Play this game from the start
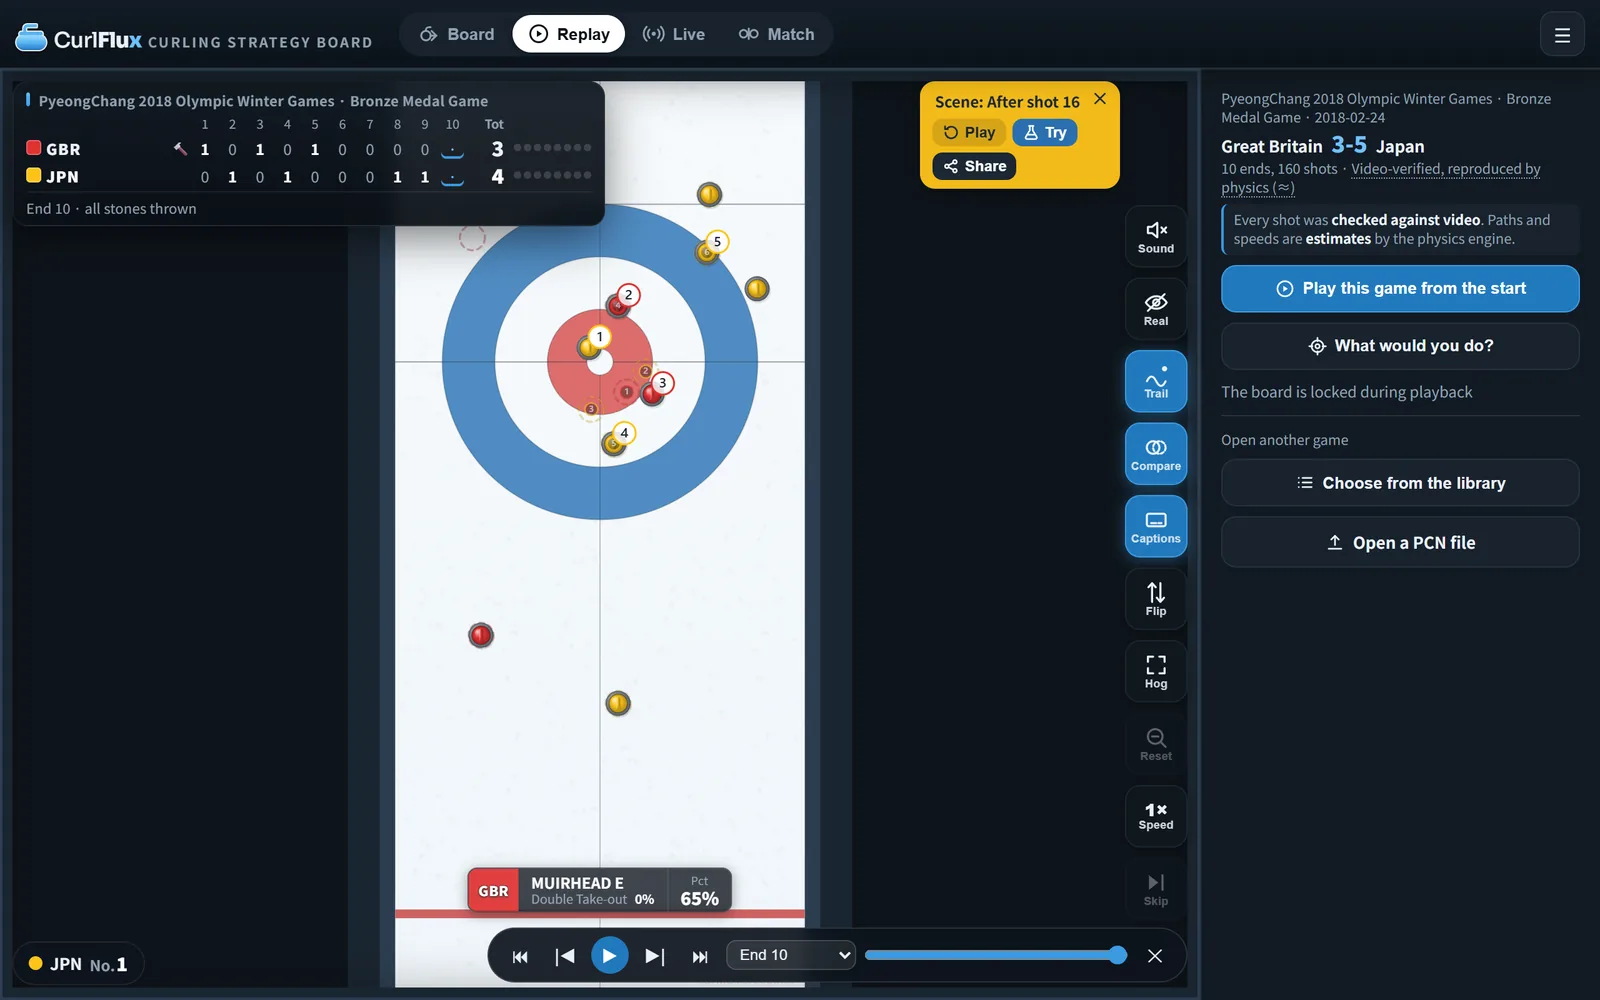 [x=1400, y=288]
